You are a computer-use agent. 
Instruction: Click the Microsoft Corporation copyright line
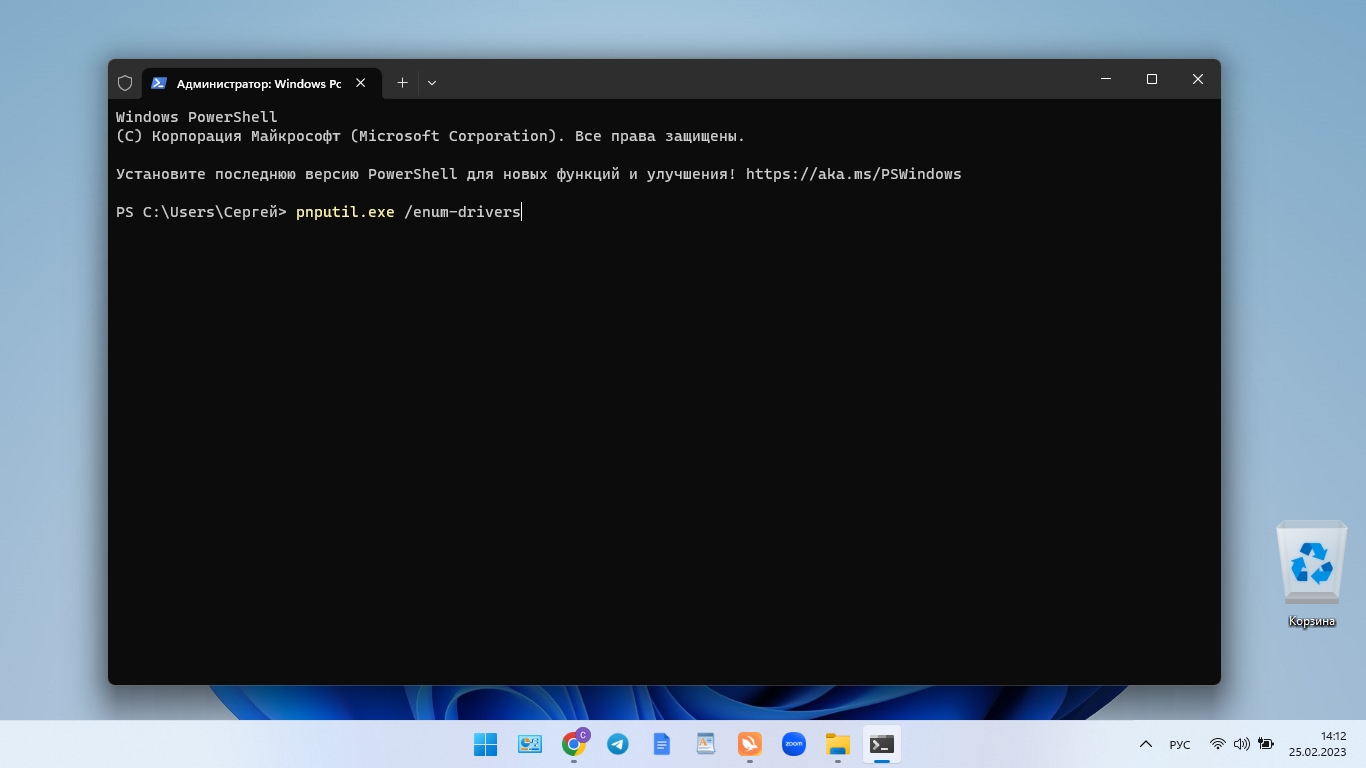tap(430, 136)
